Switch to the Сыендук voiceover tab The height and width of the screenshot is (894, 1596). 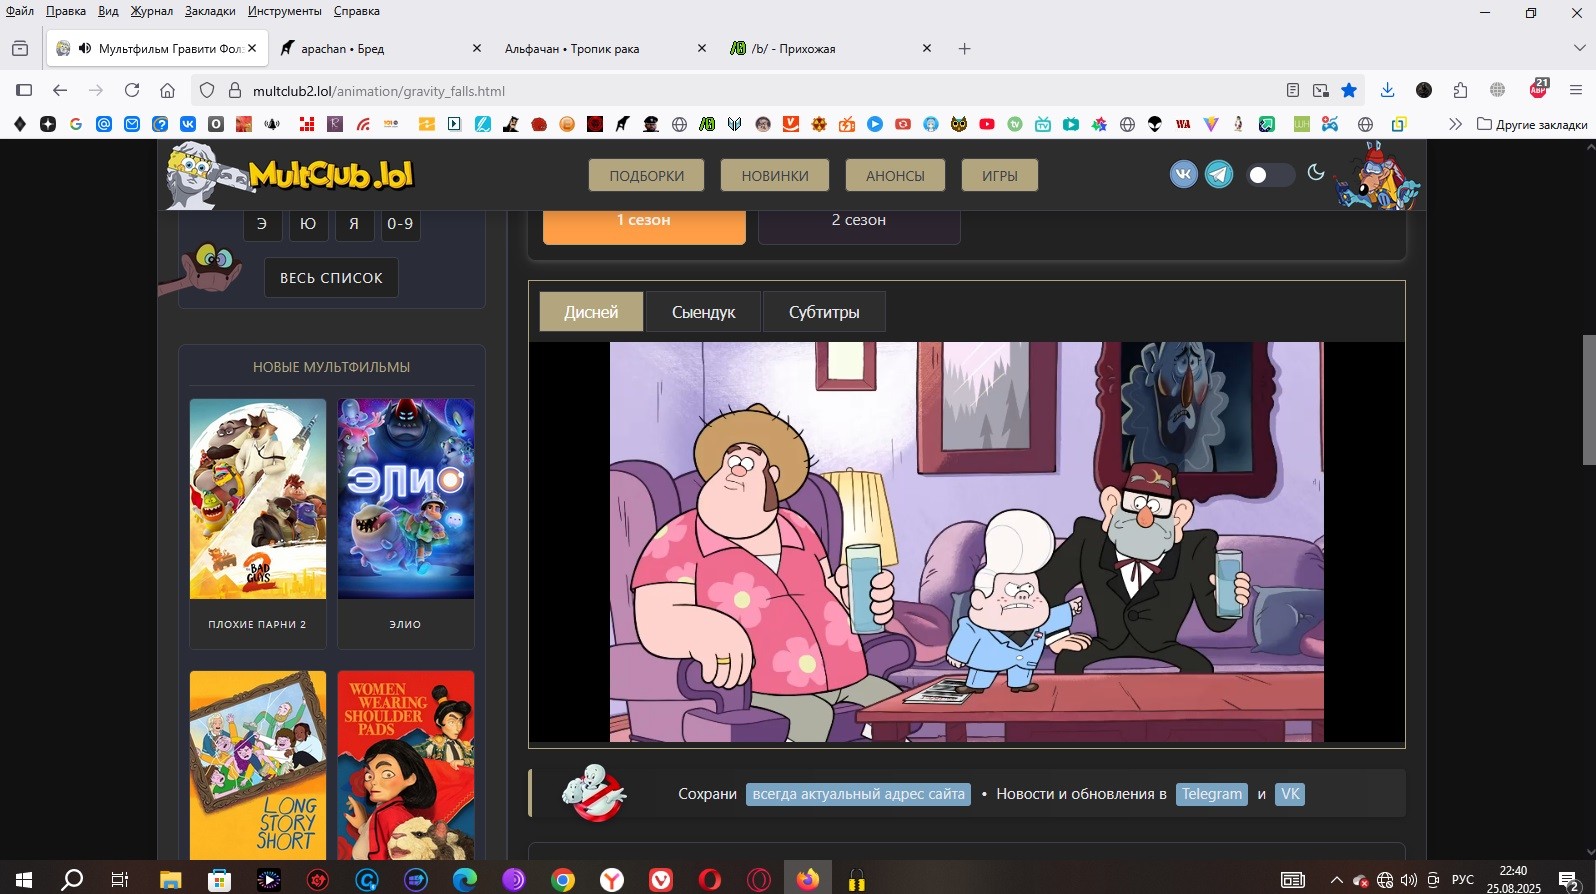(x=703, y=312)
